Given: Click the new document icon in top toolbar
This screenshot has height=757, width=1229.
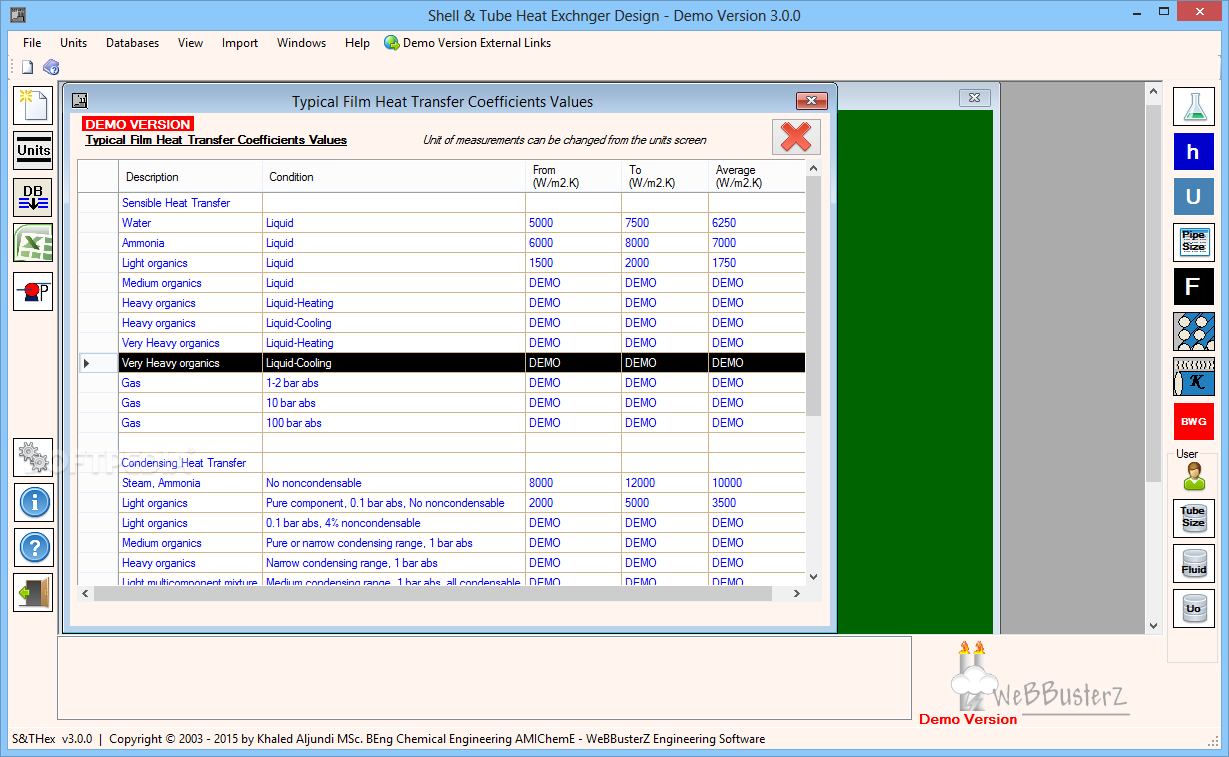Looking at the screenshot, I should [x=28, y=67].
